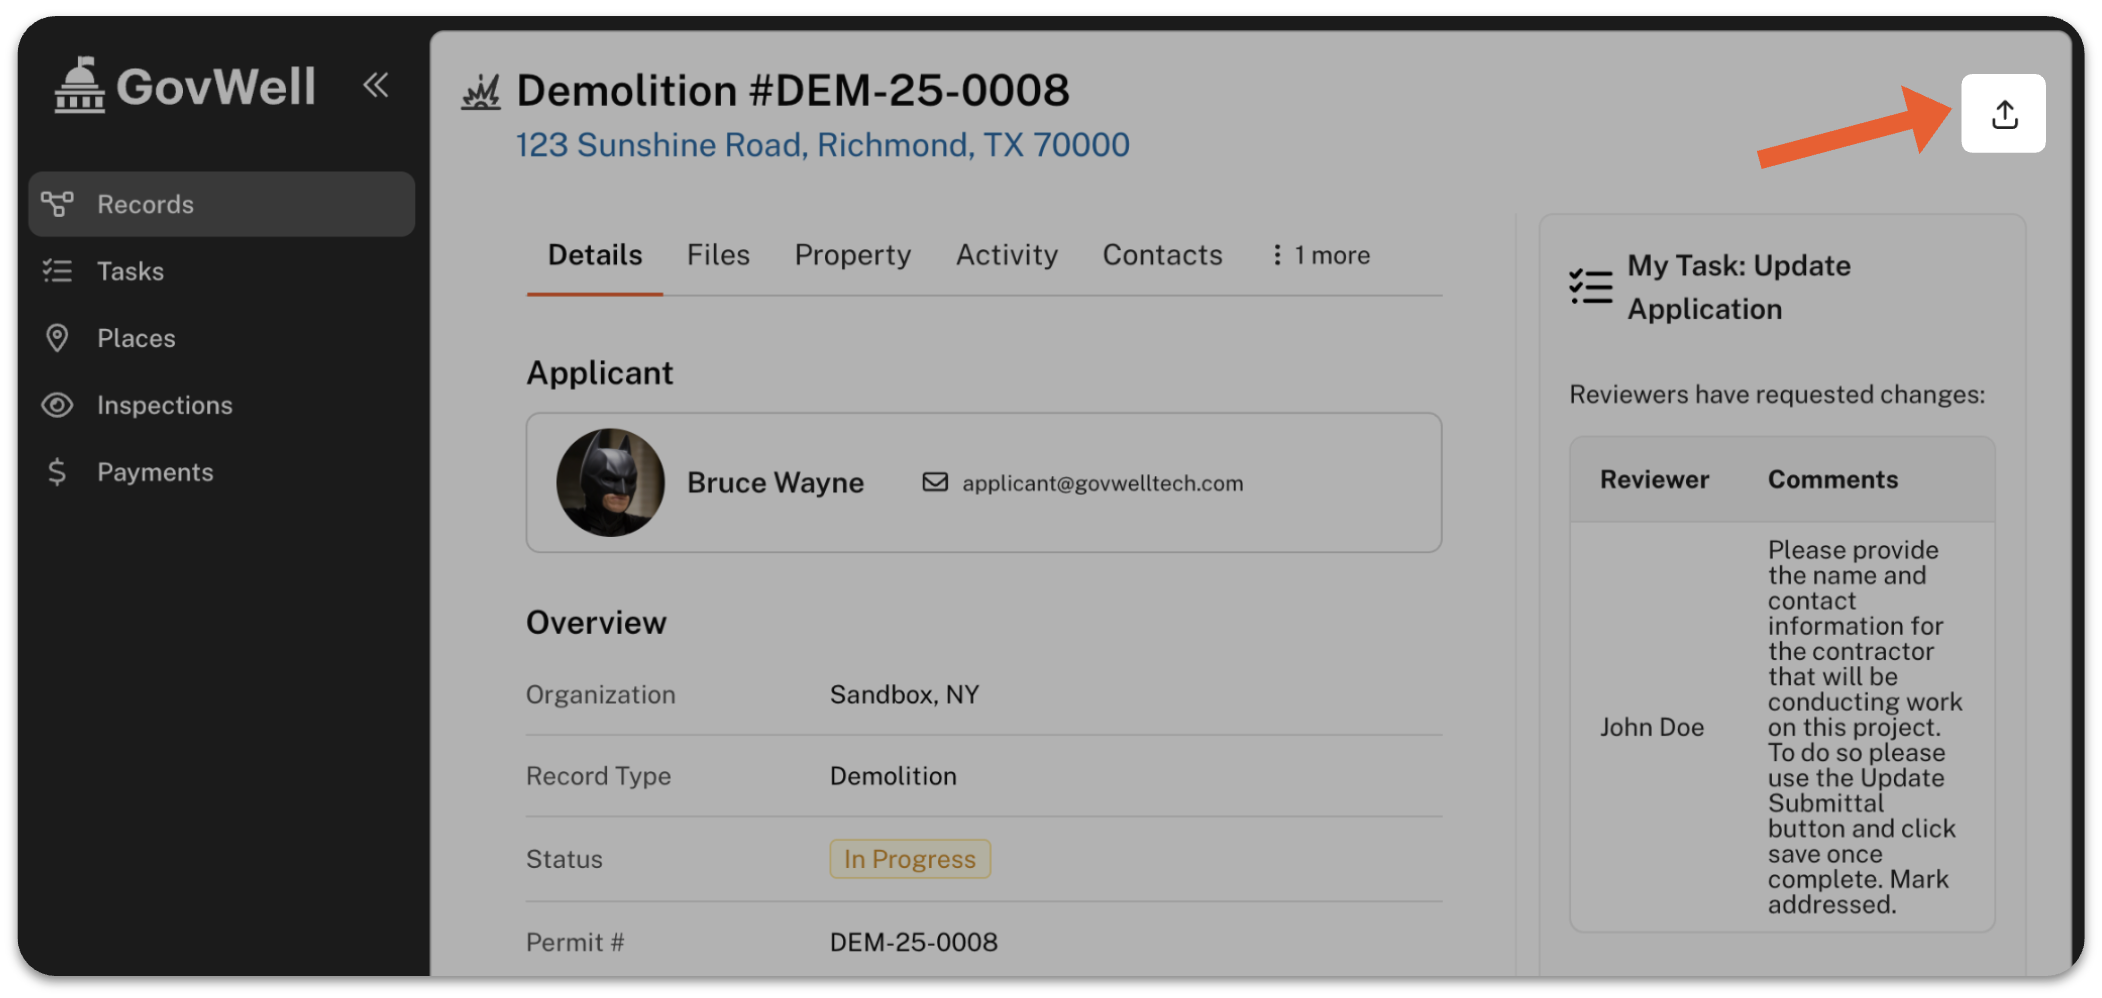Click the Places map pin icon
The height and width of the screenshot is (998, 2102).
pyautogui.click(x=57, y=338)
